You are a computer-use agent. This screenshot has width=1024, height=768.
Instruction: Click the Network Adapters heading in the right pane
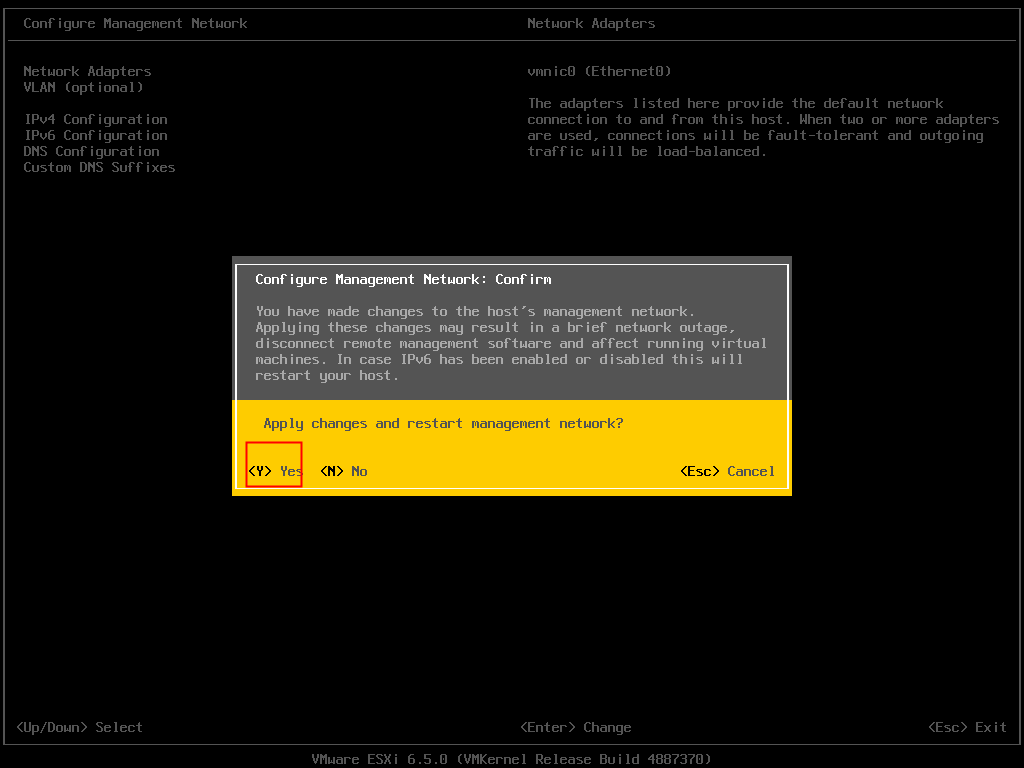591,23
